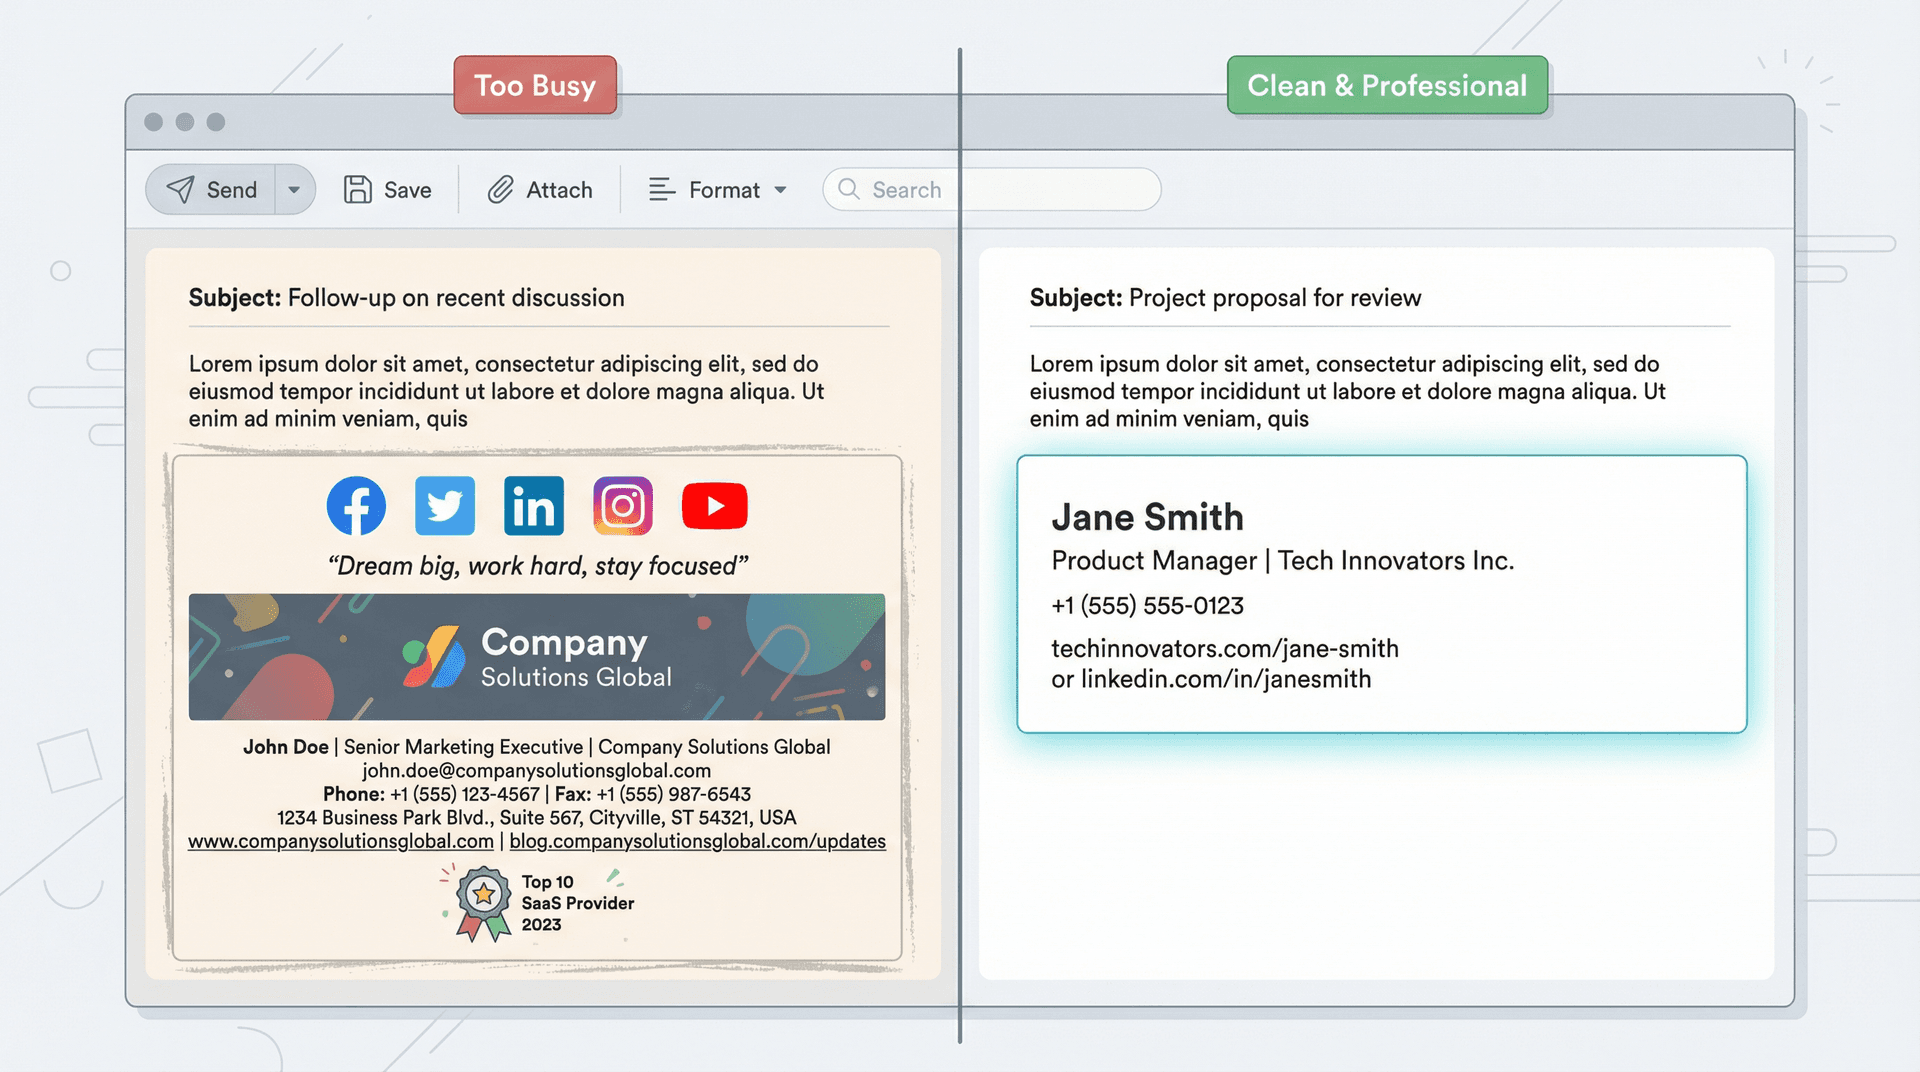Select the Clean & Professional label
The height and width of the screenshot is (1072, 1920).
pos(1386,85)
